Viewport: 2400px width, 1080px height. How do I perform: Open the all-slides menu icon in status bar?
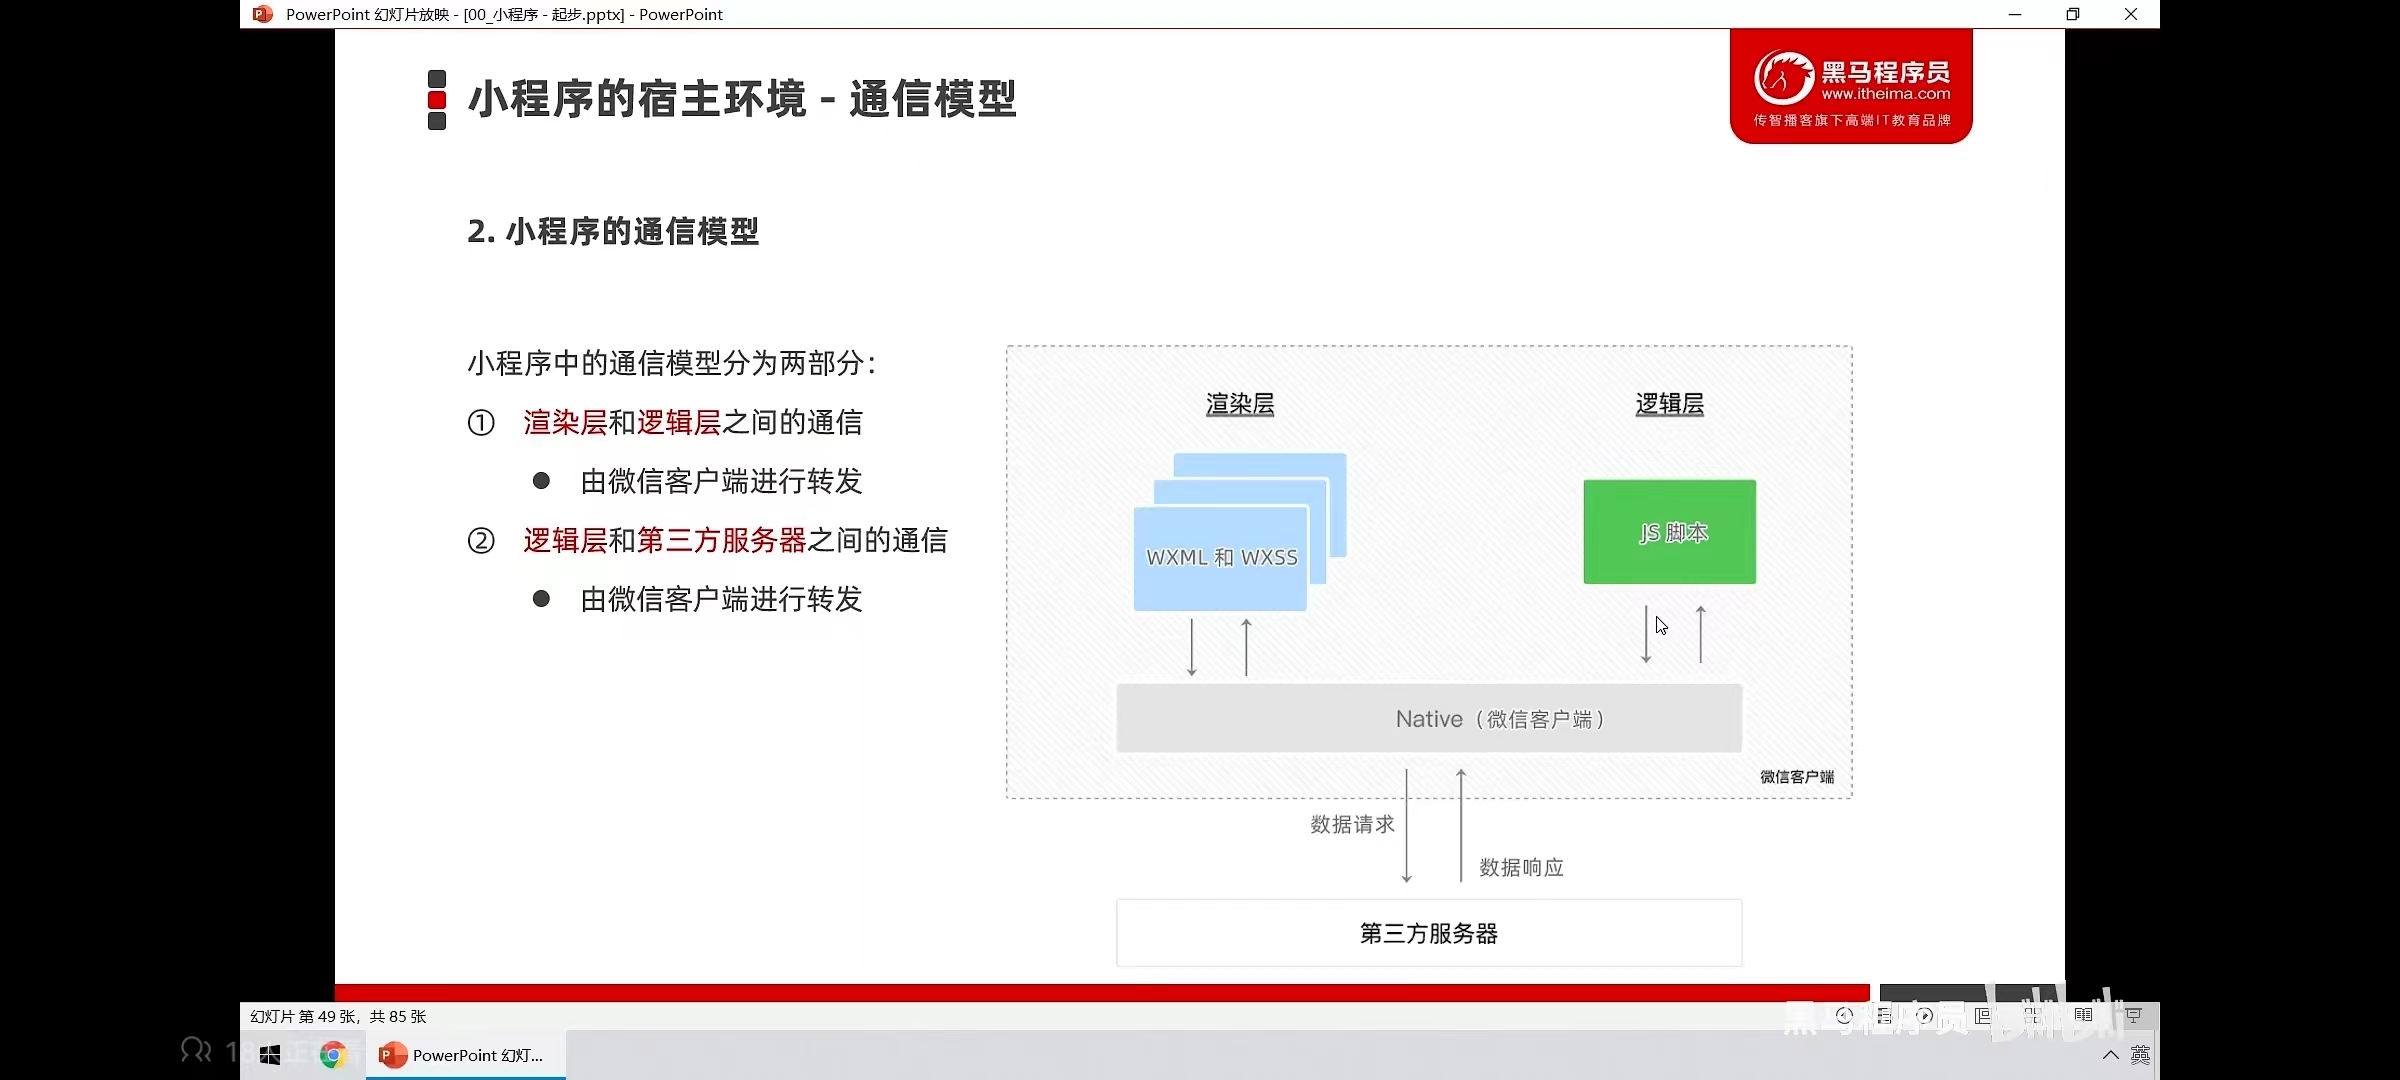click(1884, 1016)
